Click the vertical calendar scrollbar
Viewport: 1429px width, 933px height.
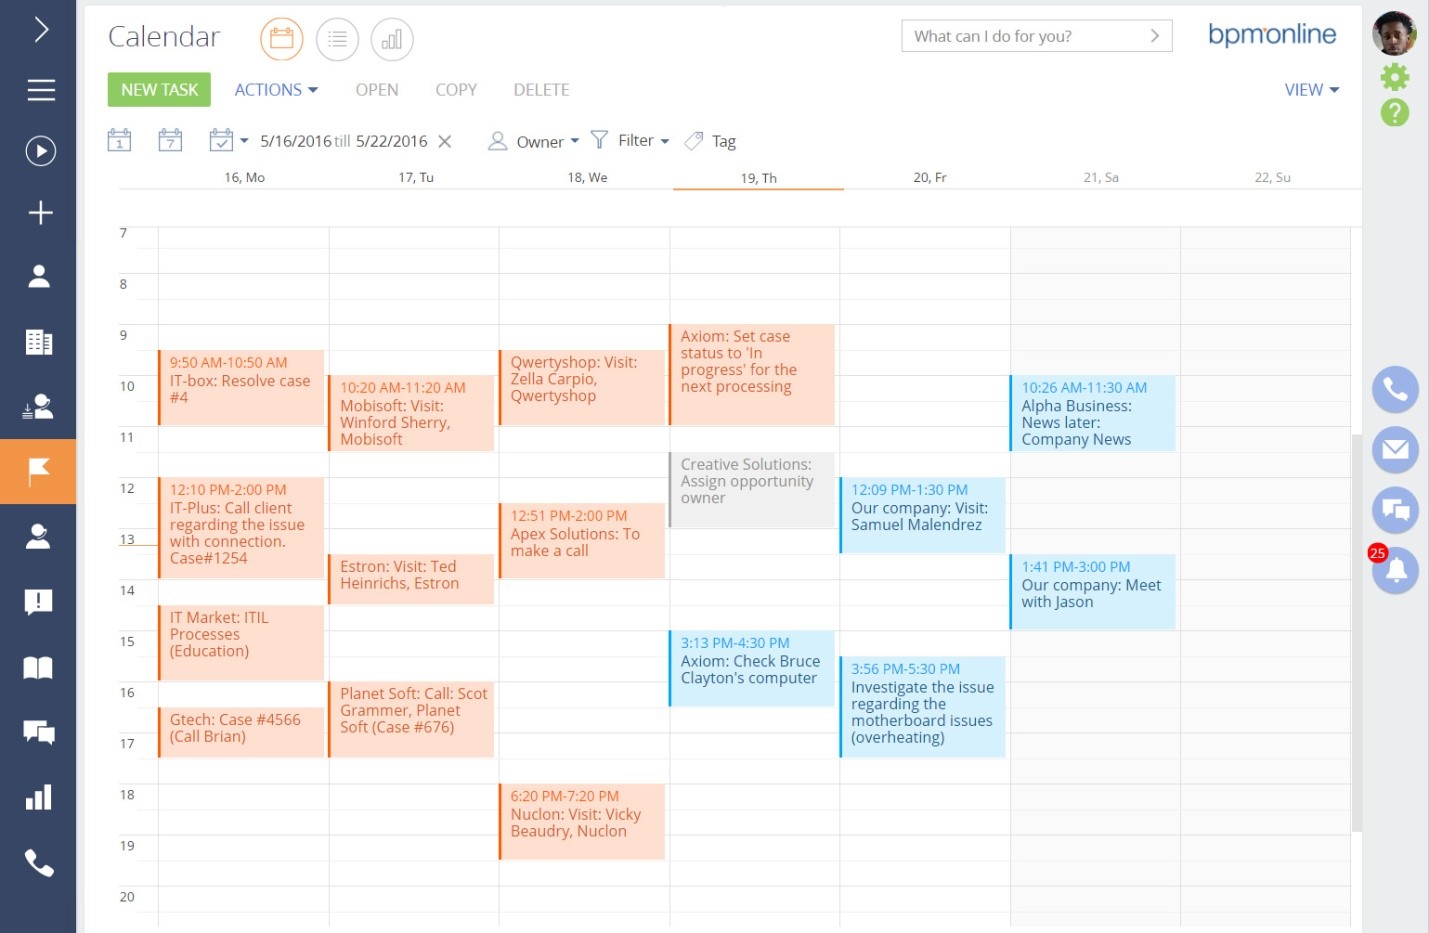coord(1356,630)
